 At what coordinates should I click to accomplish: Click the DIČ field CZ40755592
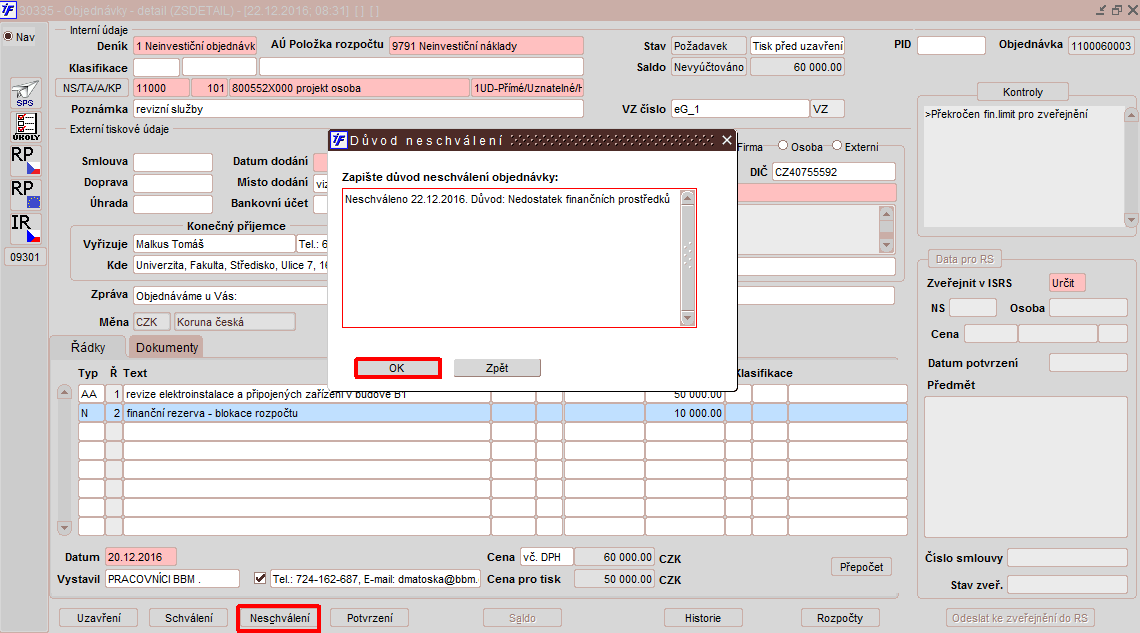pyautogui.click(x=833, y=172)
